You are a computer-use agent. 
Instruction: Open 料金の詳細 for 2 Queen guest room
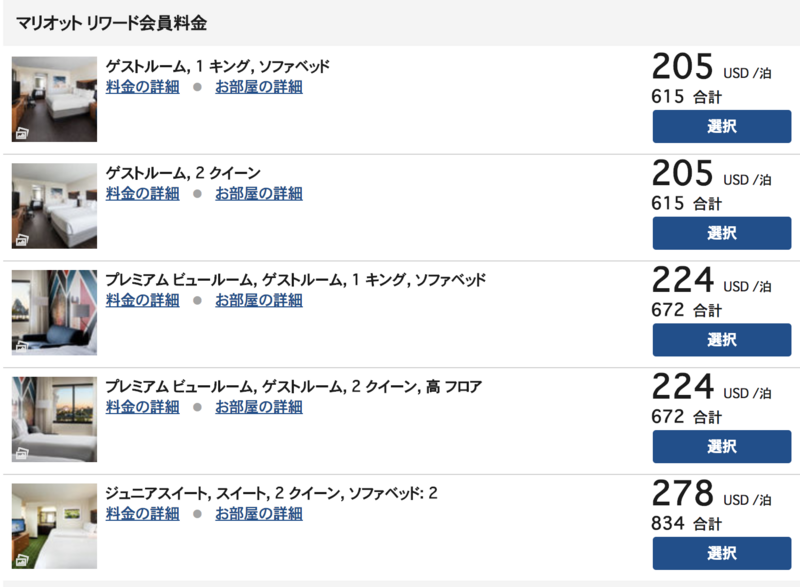point(142,193)
